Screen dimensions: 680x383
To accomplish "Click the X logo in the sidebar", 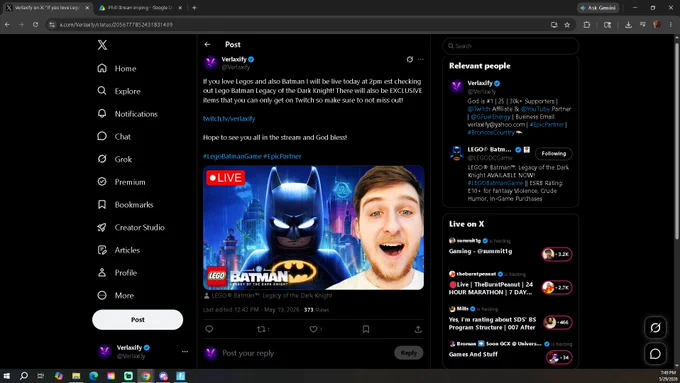I will point(102,45).
